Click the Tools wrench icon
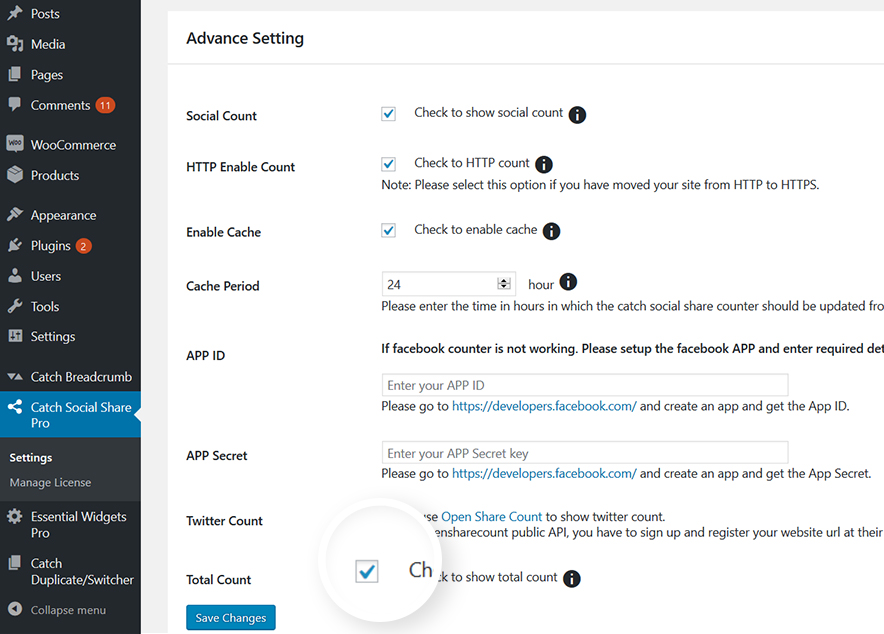 coord(15,306)
